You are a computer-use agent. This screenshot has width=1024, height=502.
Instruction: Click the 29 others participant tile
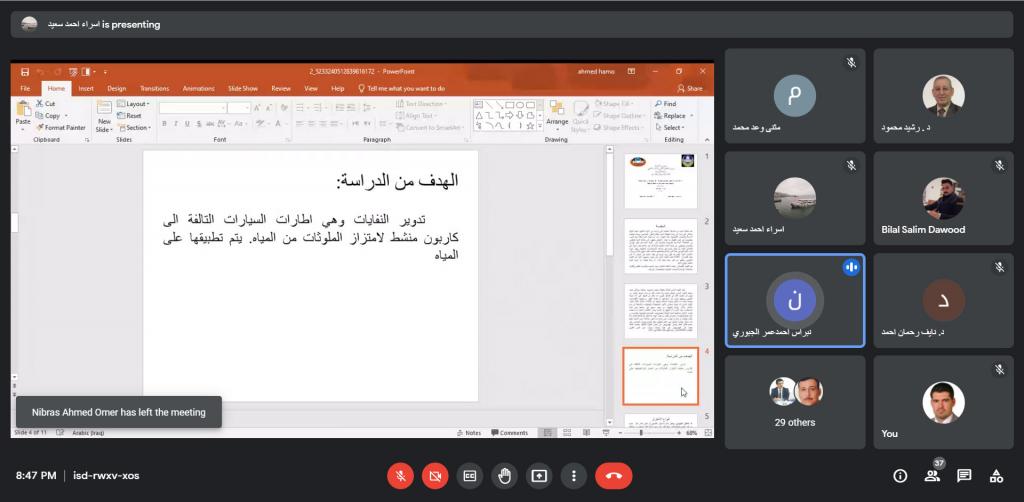point(795,401)
